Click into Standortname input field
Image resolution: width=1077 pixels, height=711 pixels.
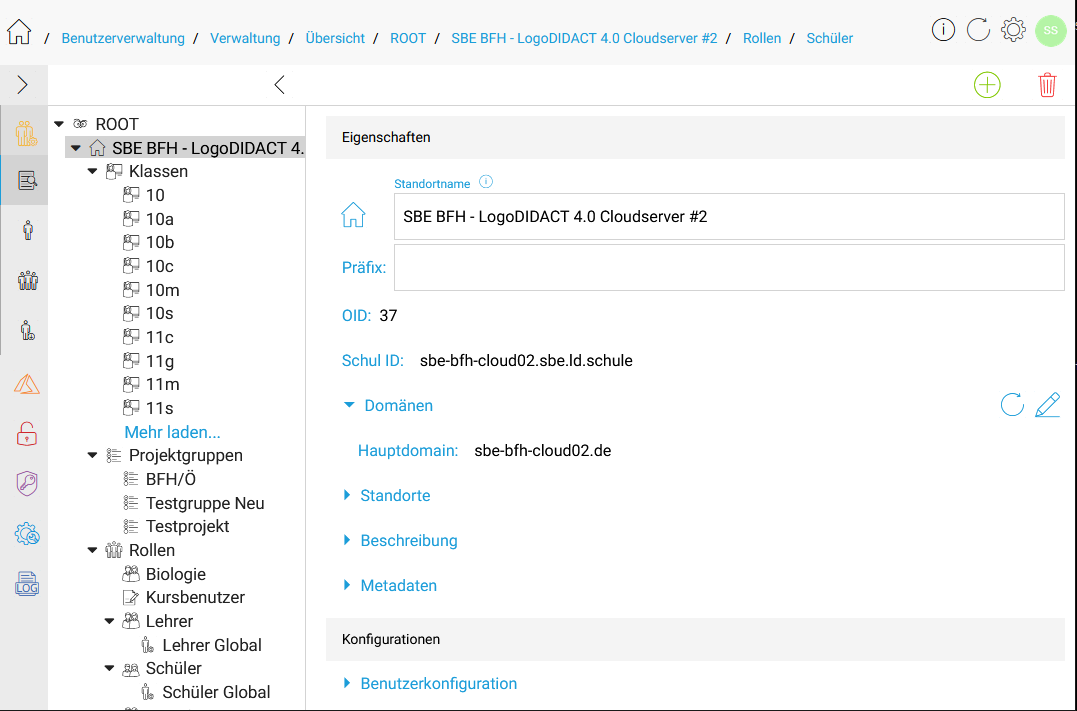pos(729,216)
